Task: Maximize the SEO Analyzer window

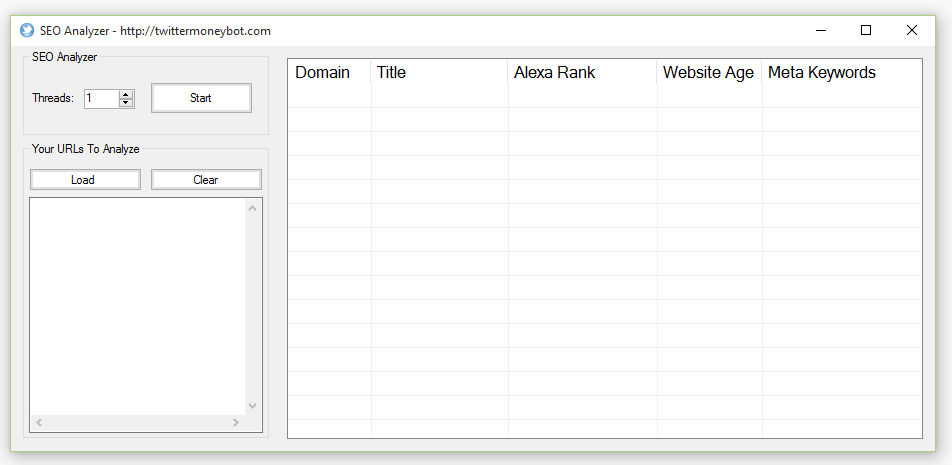Action: tap(866, 30)
